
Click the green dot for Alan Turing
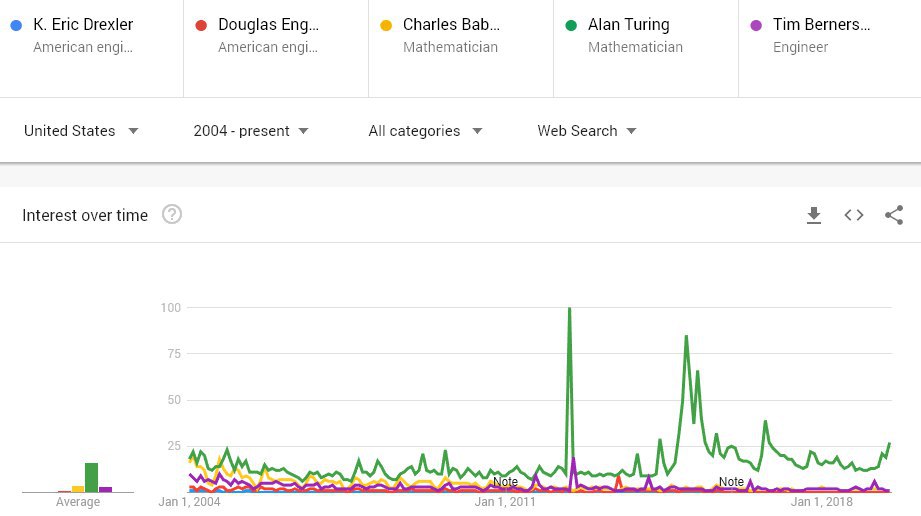point(571,25)
